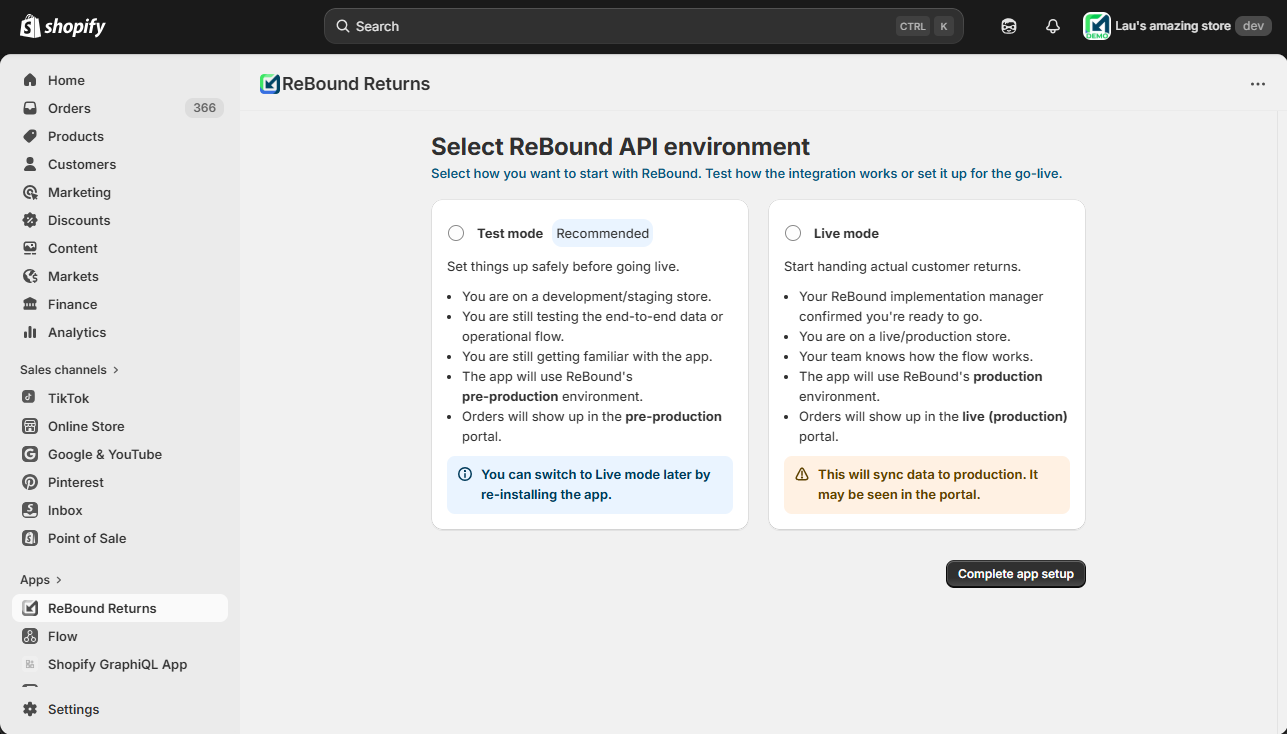The width and height of the screenshot is (1287, 734).
Task: Click "You are on a development/staging store."
Action: (587, 297)
